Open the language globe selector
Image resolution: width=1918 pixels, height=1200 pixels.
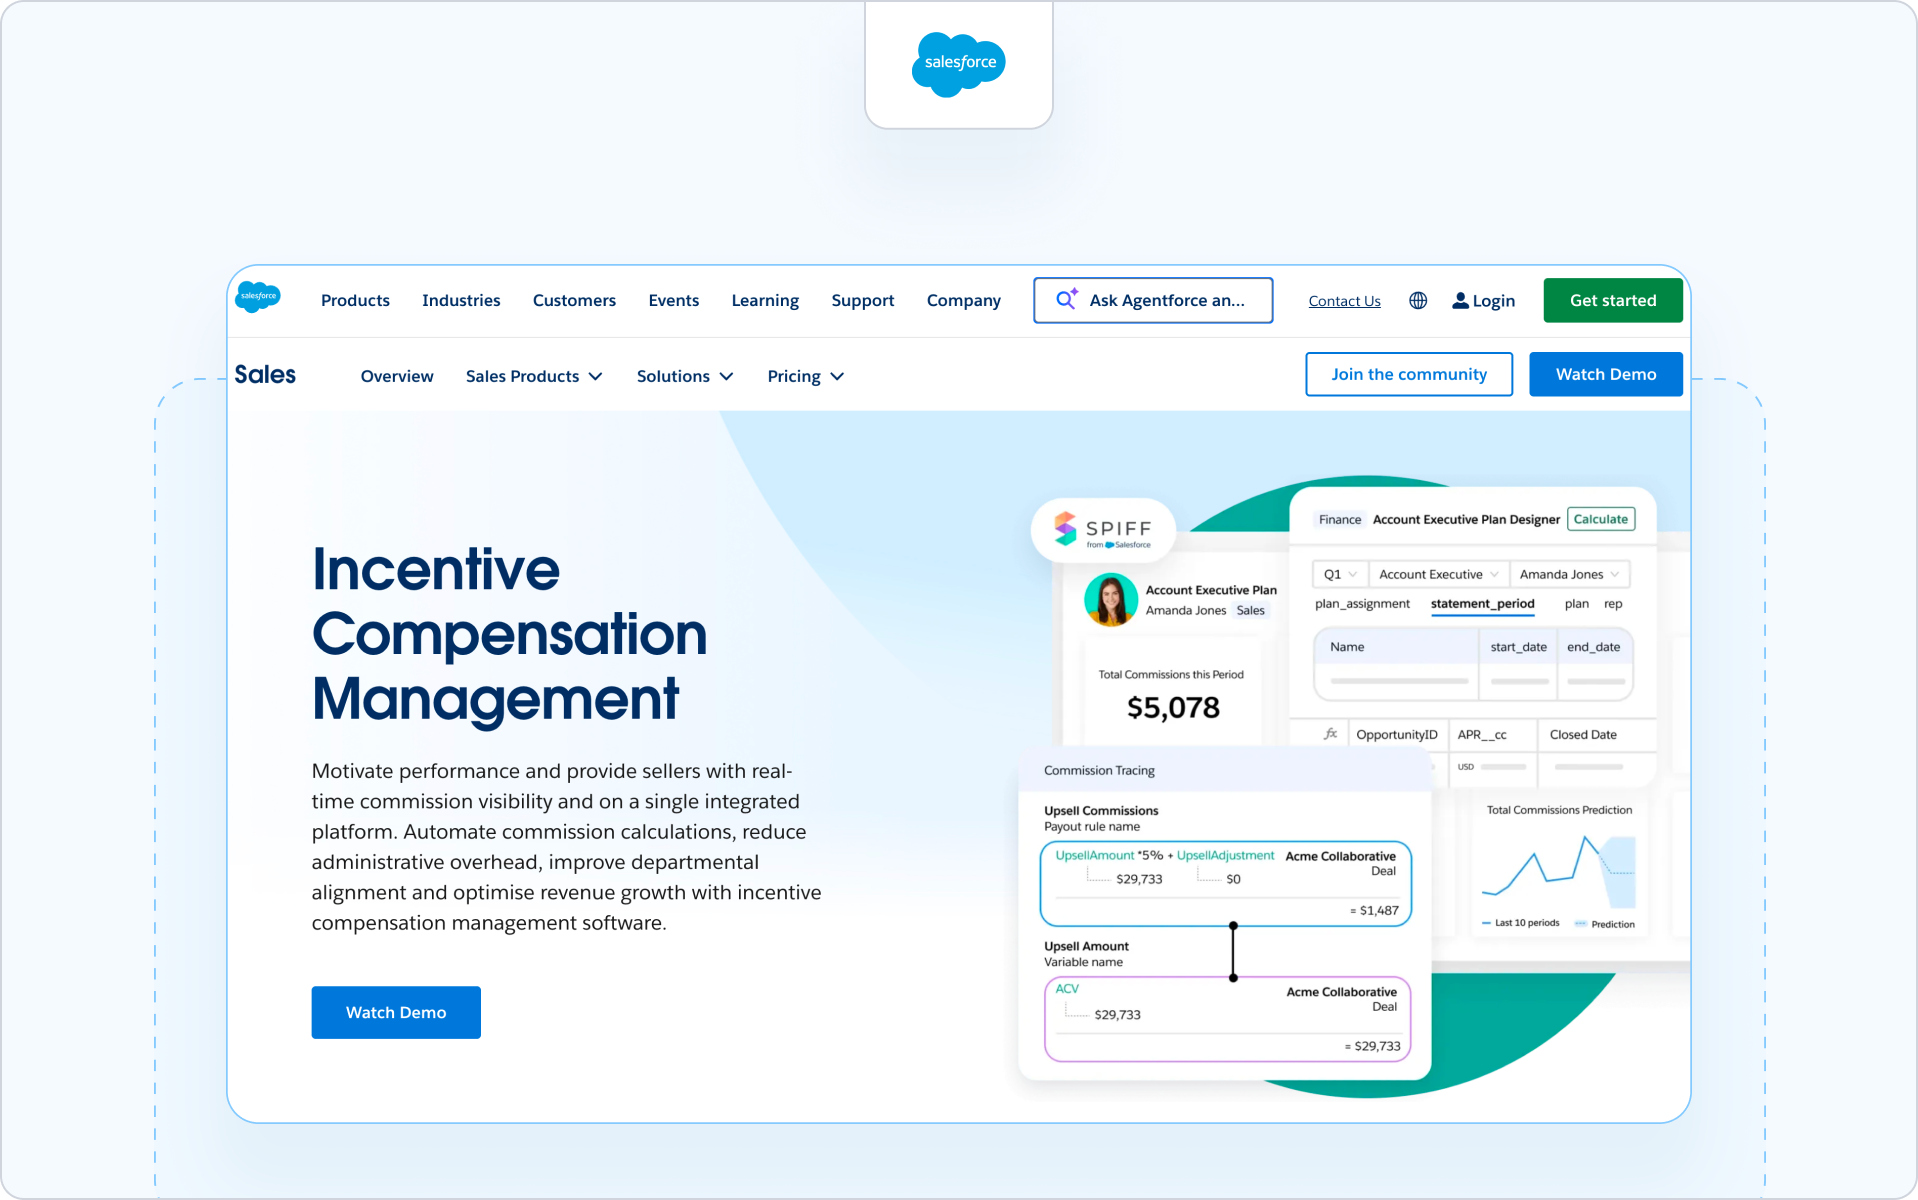1418,300
